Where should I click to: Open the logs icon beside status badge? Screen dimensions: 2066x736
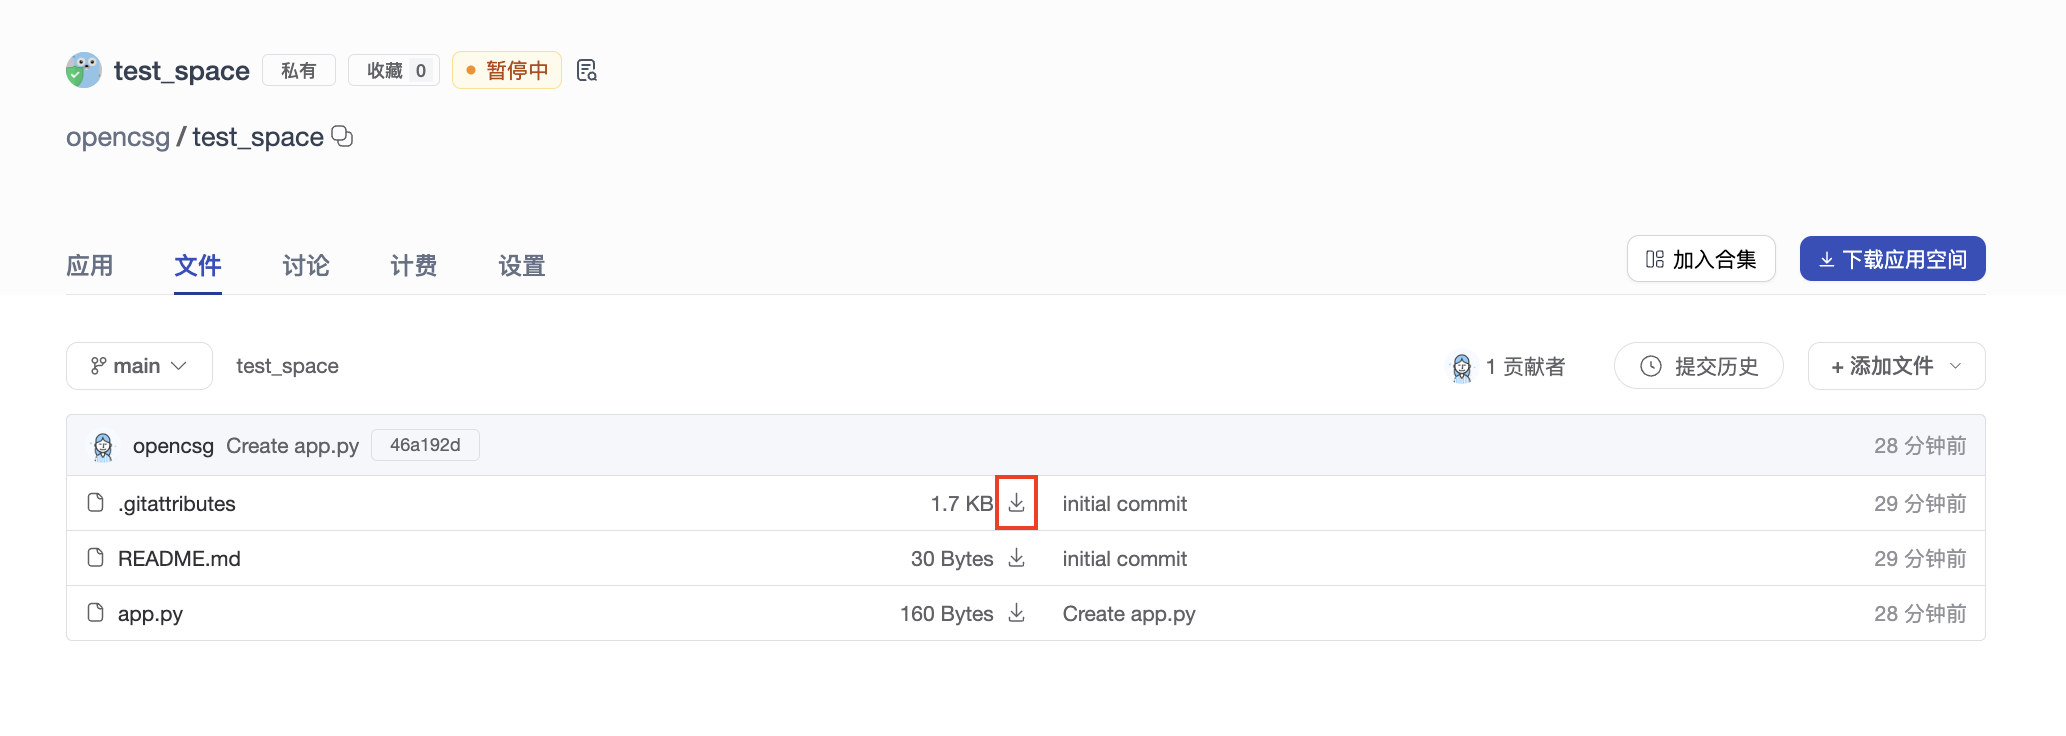pos(587,70)
